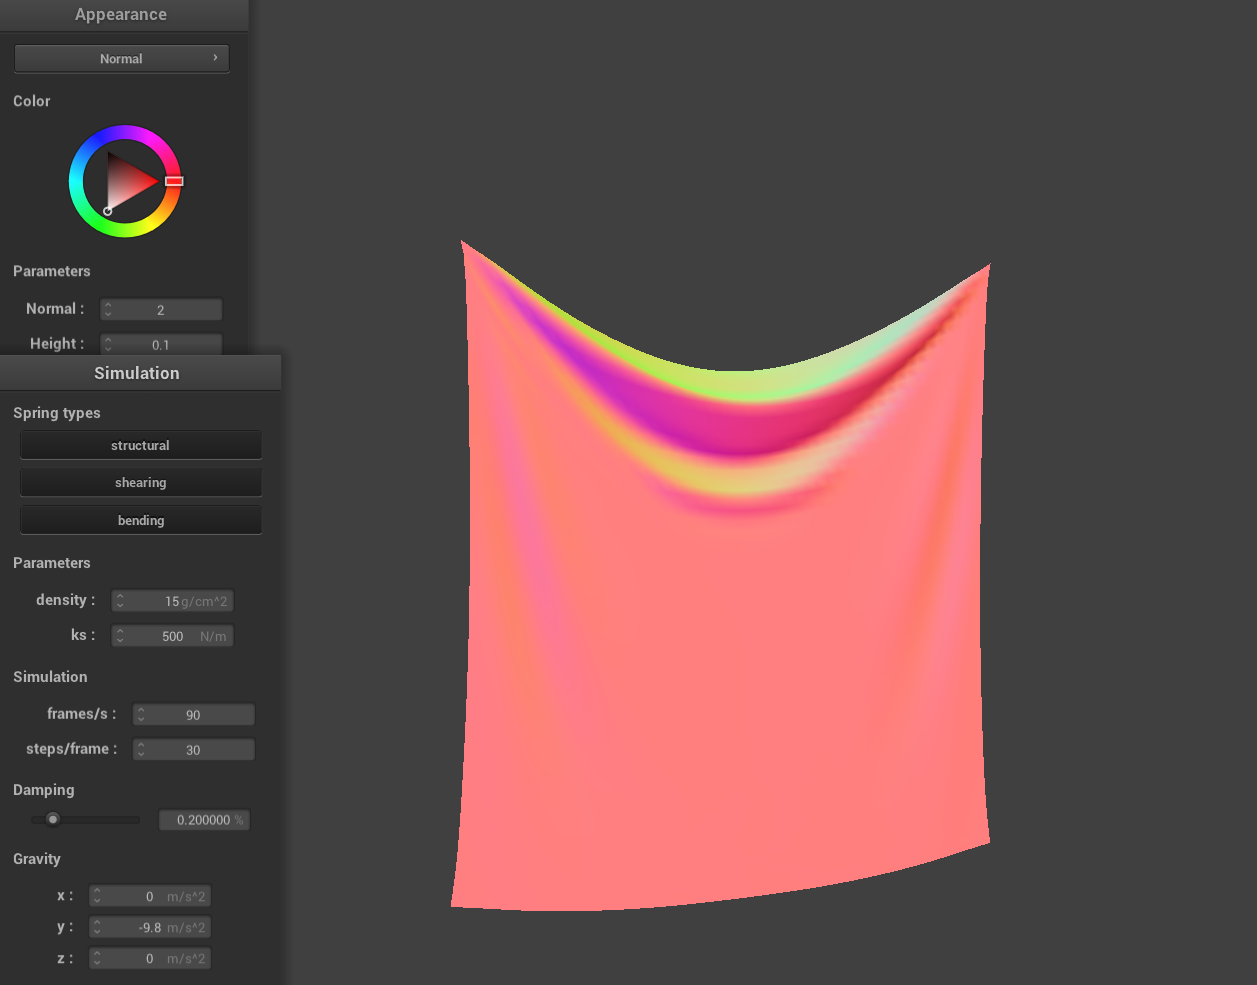The image size is (1257, 985).
Task: Toggle the structural spring type
Action: (140, 445)
